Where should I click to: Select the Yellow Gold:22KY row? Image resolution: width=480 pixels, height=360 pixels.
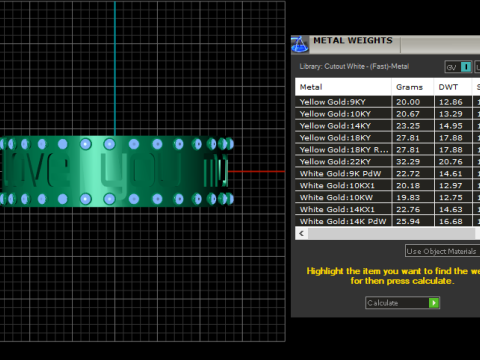pyautogui.click(x=387, y=162)
